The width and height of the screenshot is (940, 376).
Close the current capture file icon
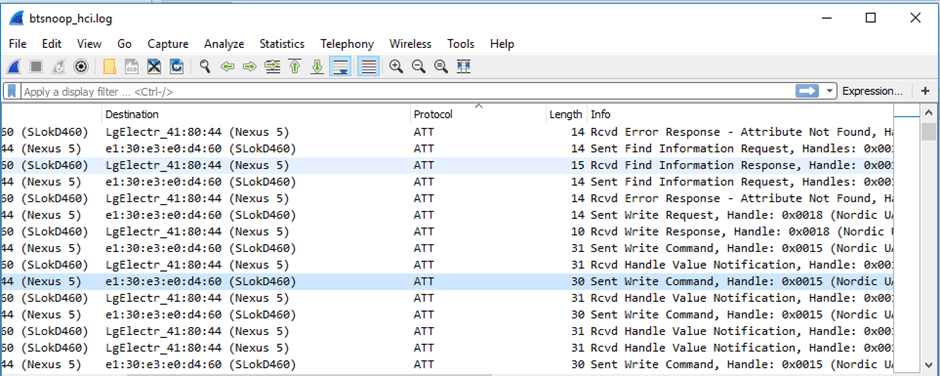(x=154, y=67)
